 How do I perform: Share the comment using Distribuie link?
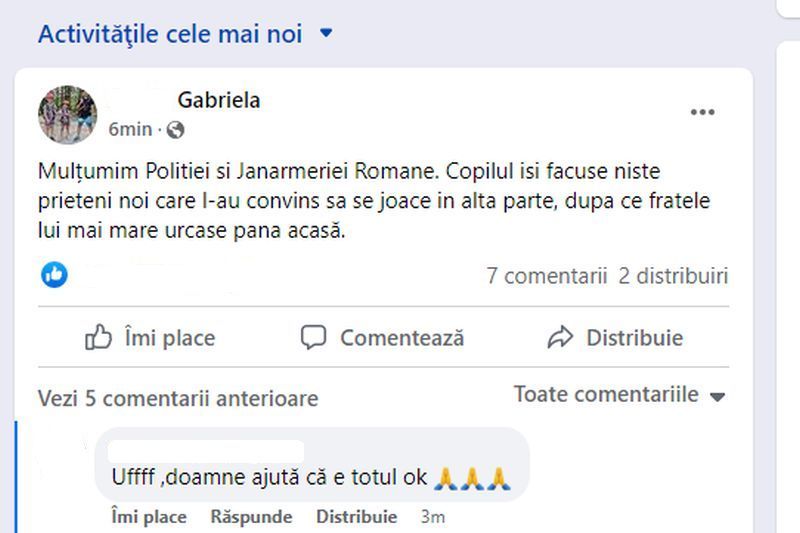pyautogui.click(x=356, y=517)
